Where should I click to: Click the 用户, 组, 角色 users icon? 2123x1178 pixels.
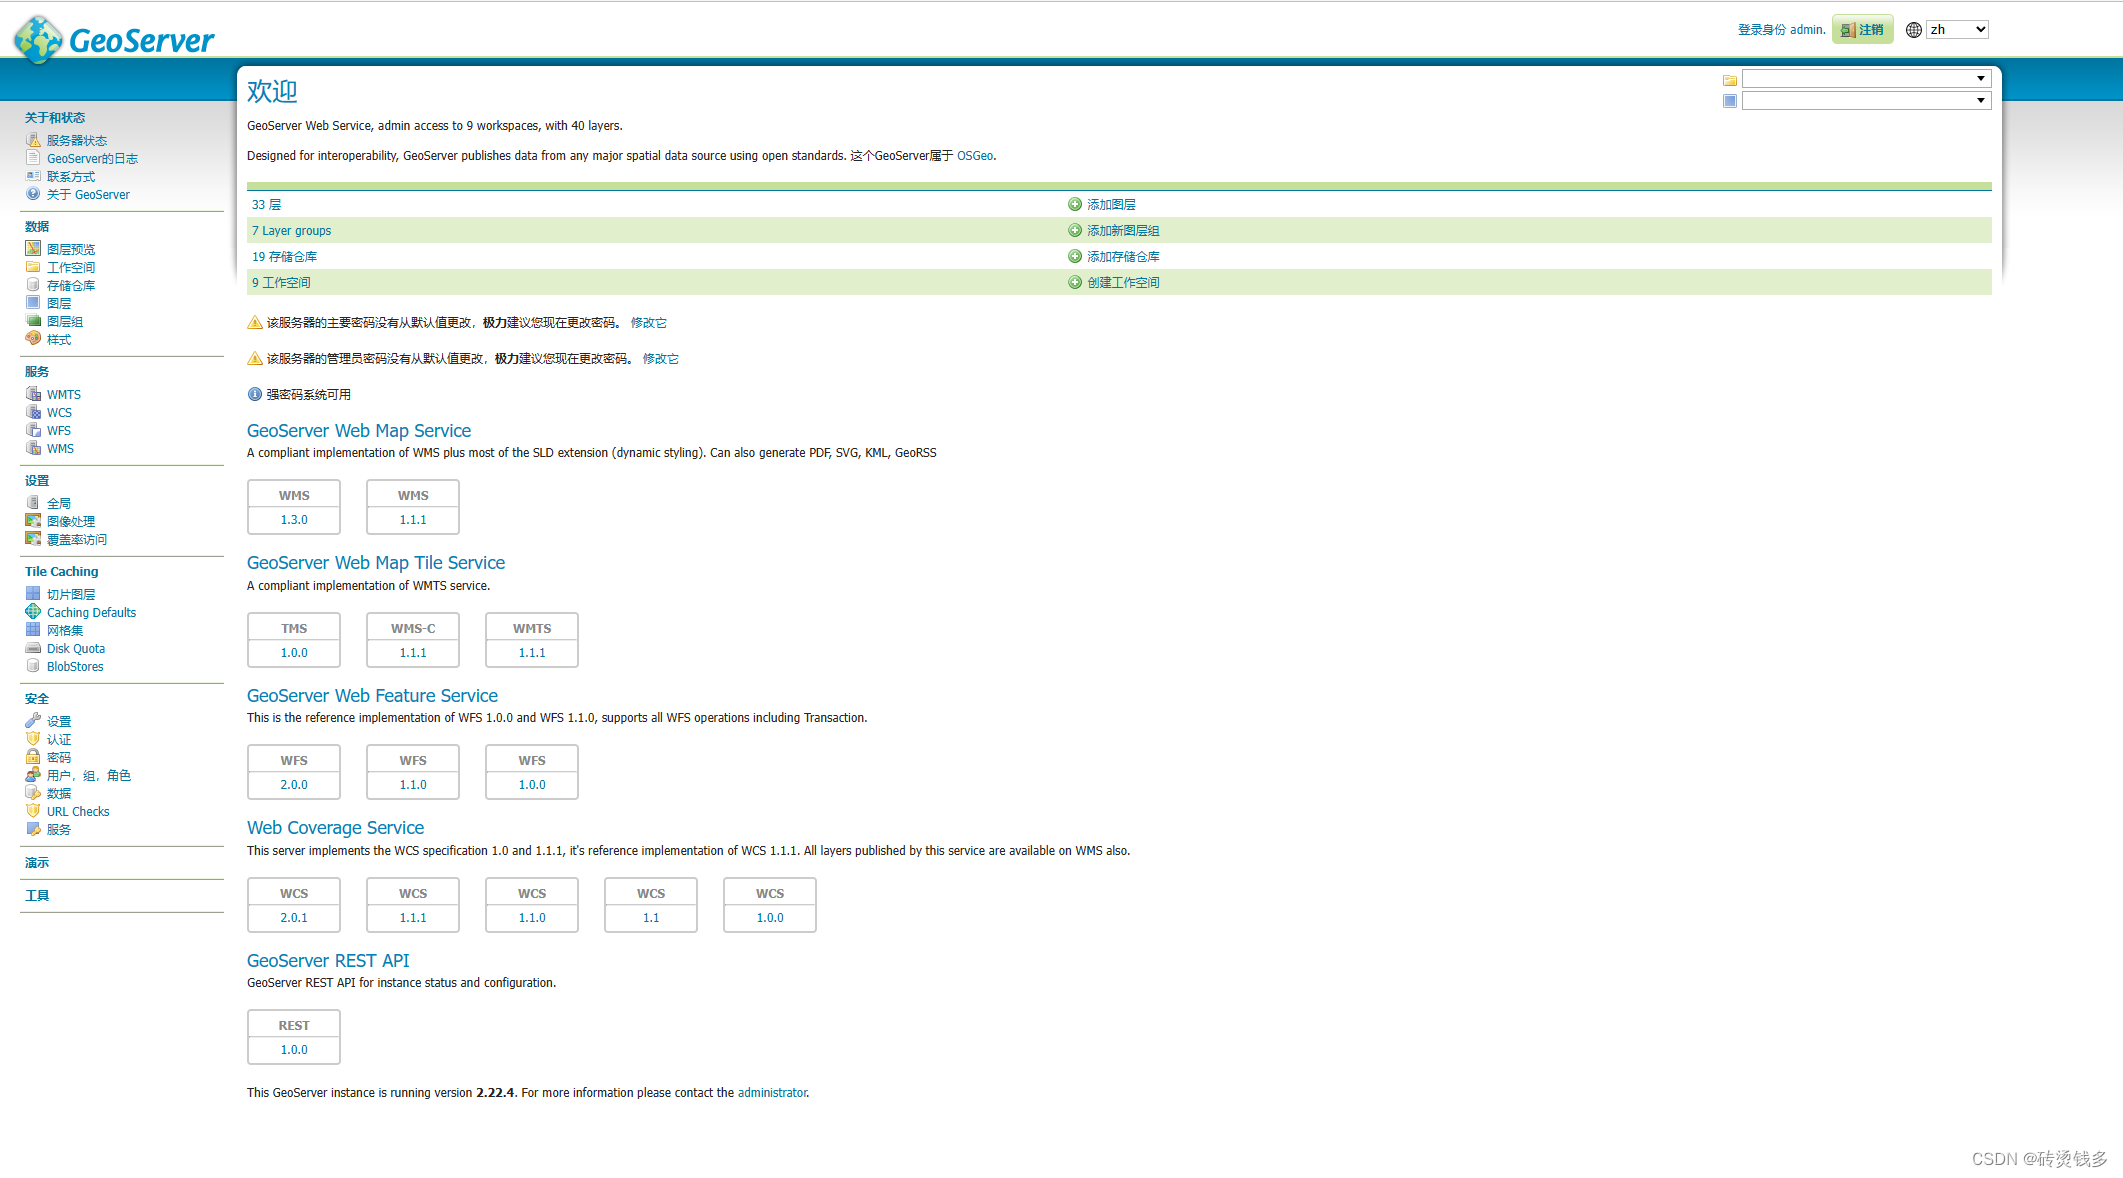(33, 775)
